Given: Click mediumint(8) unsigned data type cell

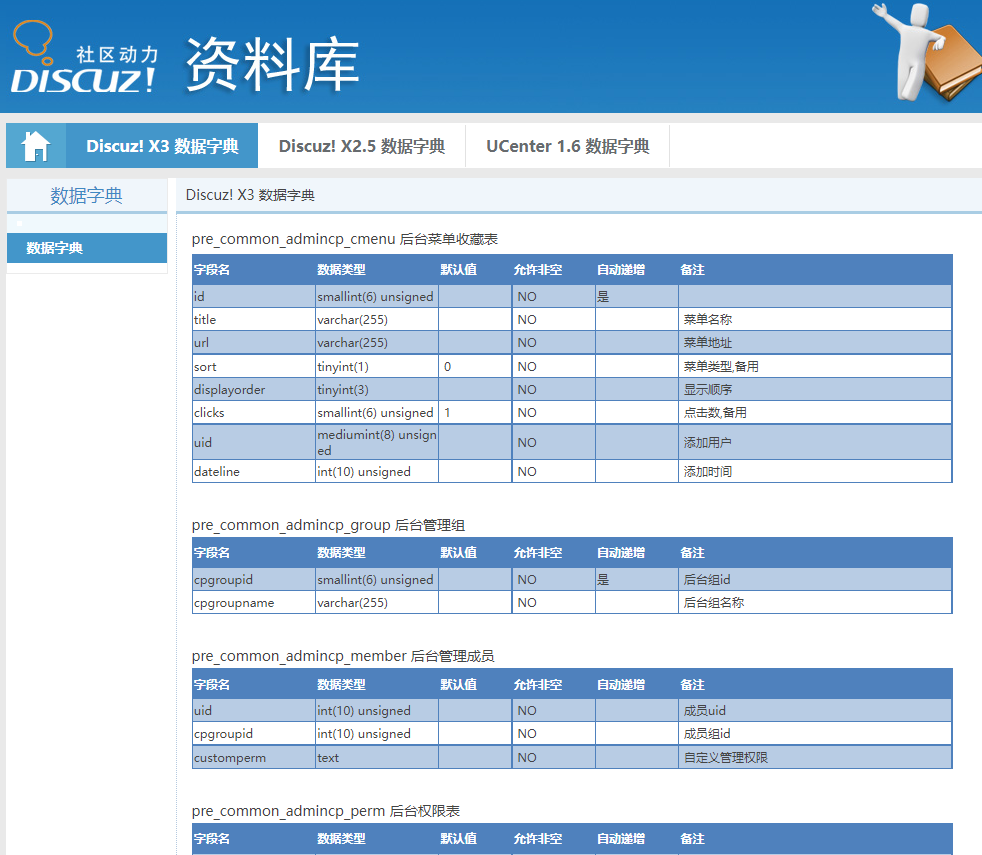Looking at the screenshot, I should pos(377,442).
